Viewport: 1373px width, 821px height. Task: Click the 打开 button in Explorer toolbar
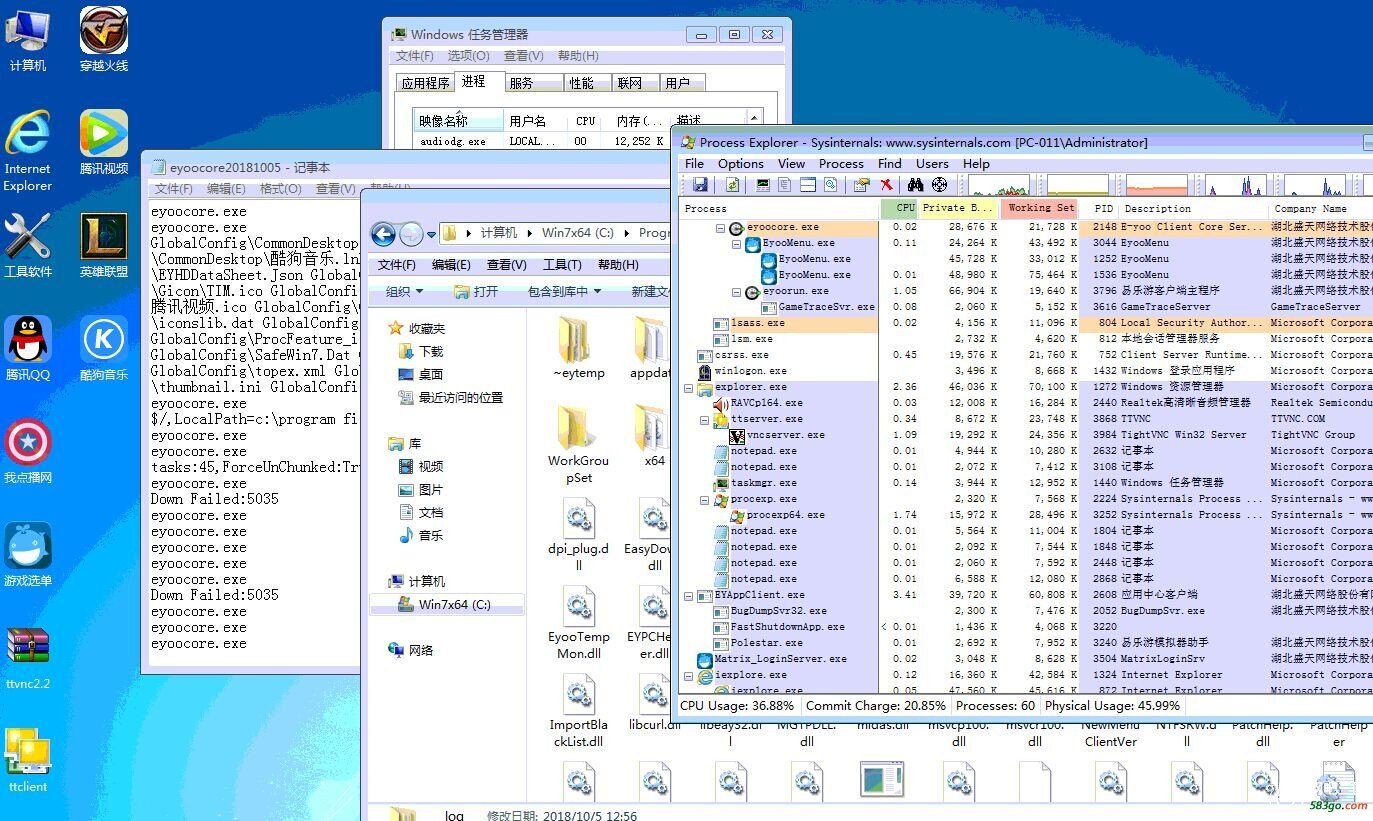click(x=476, y=291)
